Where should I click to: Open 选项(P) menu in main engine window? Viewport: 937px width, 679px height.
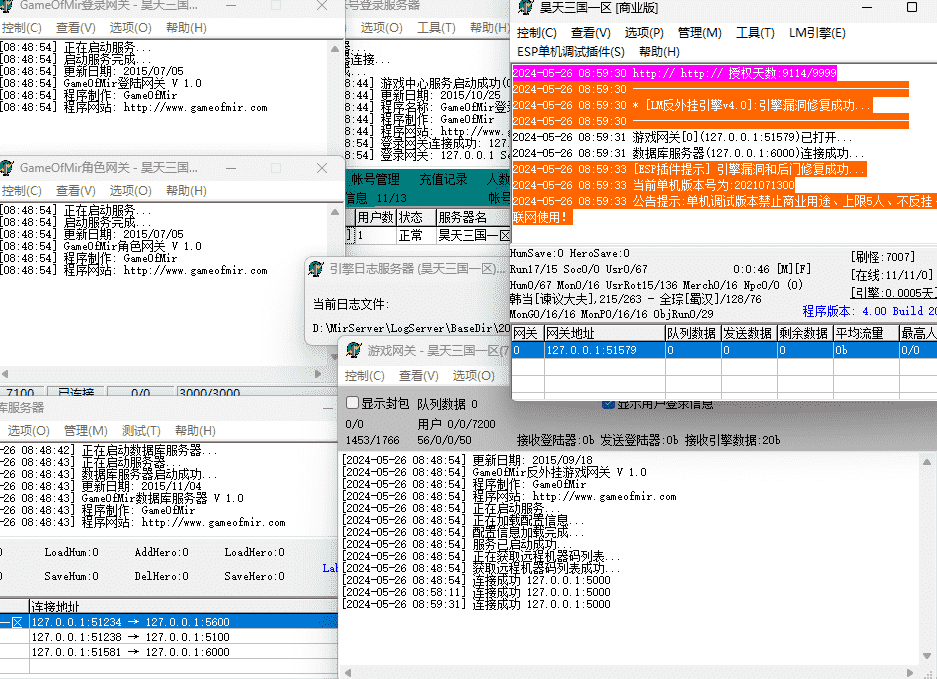[644, 33]
